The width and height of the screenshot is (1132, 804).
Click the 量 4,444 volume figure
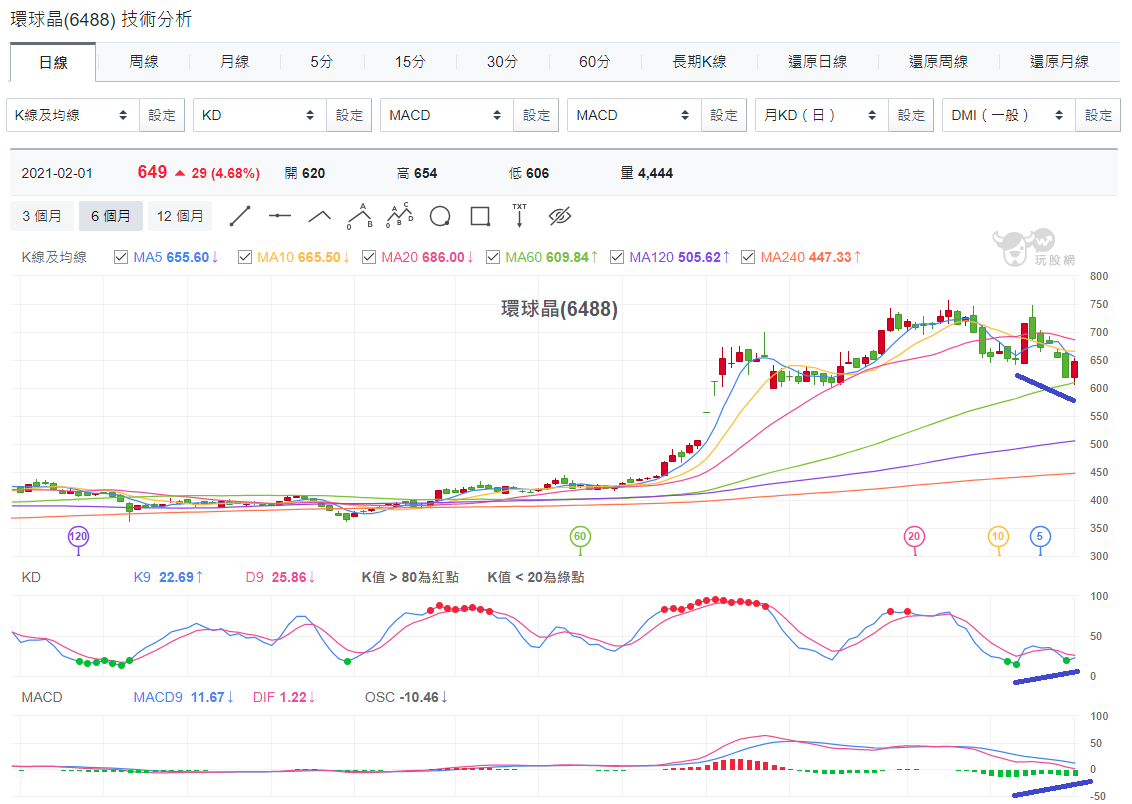pyautogui.click(x=646, y=173)
